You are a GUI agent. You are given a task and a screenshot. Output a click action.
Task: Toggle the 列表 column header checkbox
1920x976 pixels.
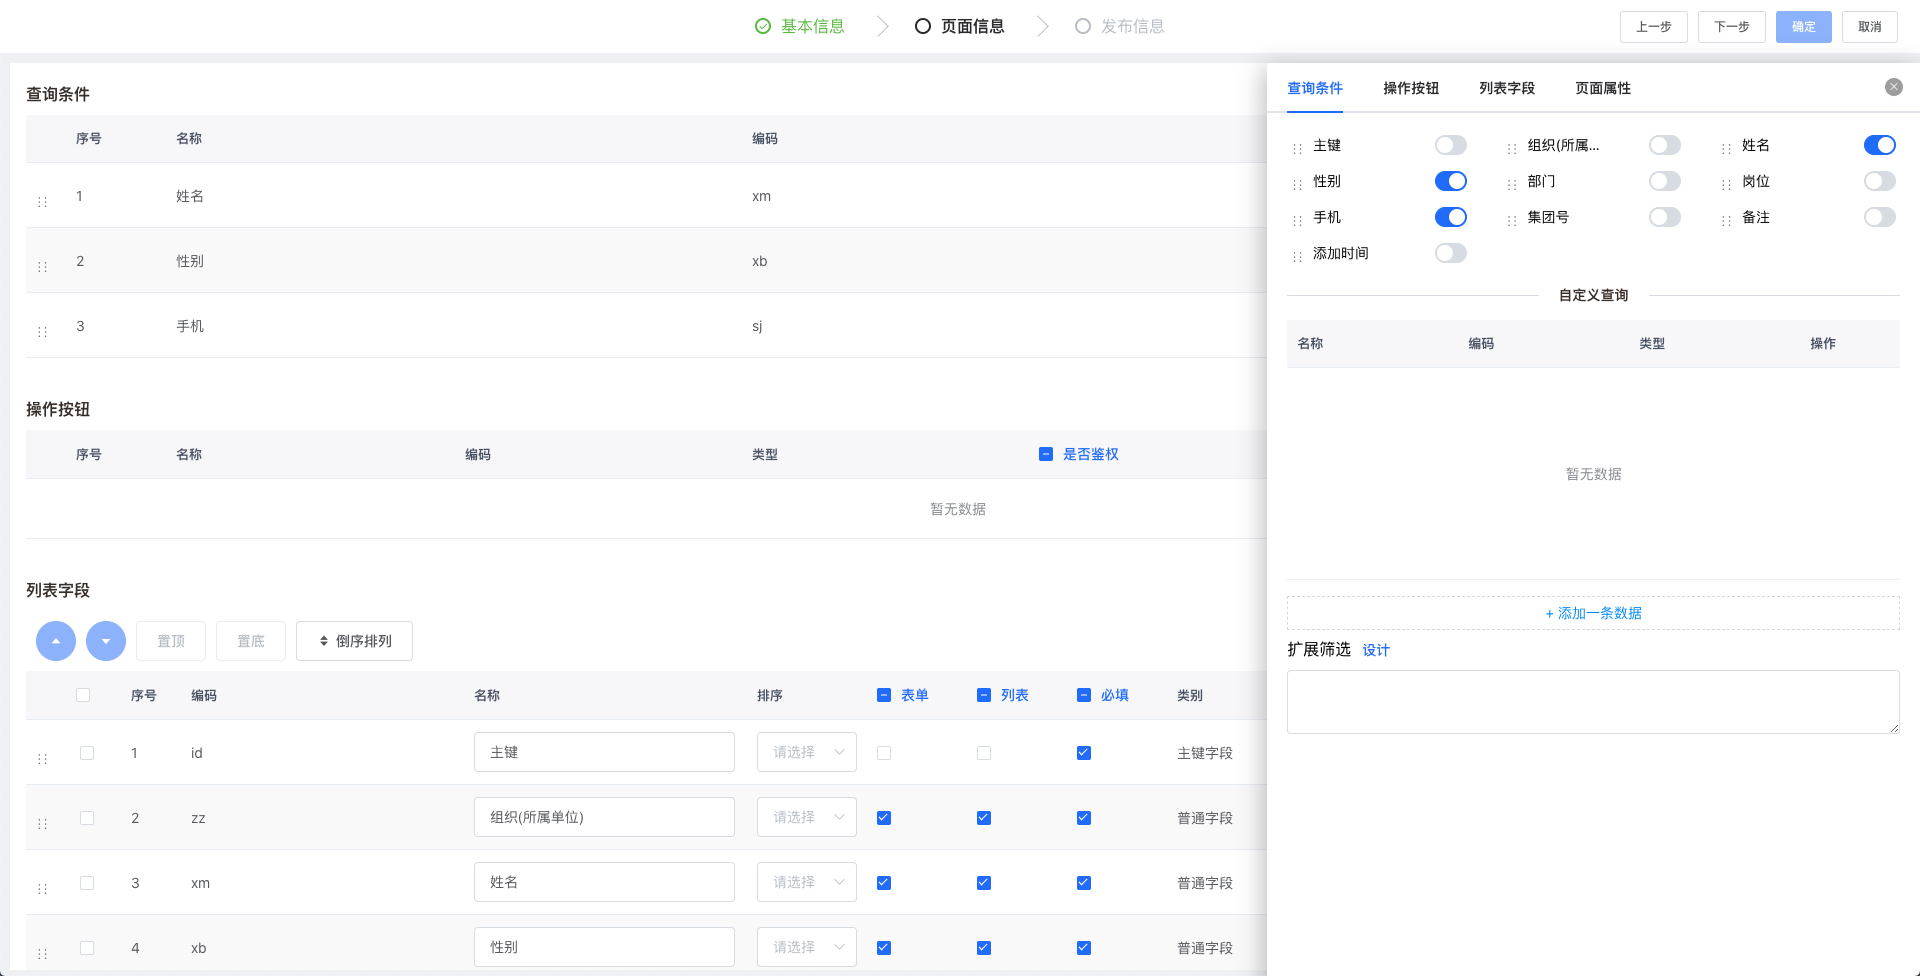984,695
